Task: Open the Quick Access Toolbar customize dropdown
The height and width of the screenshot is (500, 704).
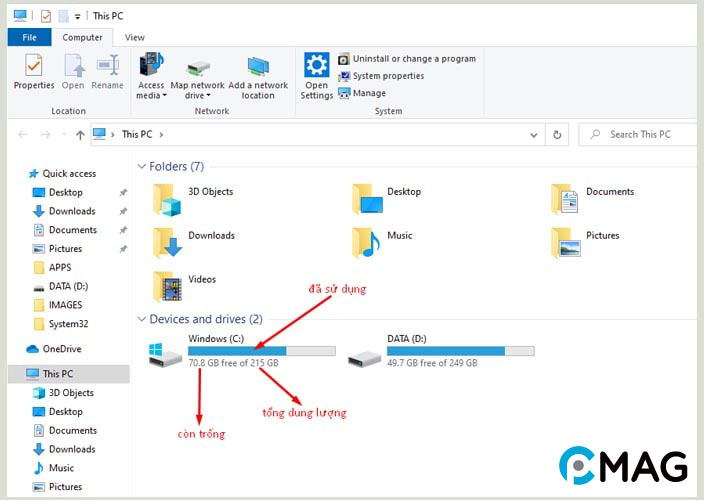Action: click(x=77, y=17)
